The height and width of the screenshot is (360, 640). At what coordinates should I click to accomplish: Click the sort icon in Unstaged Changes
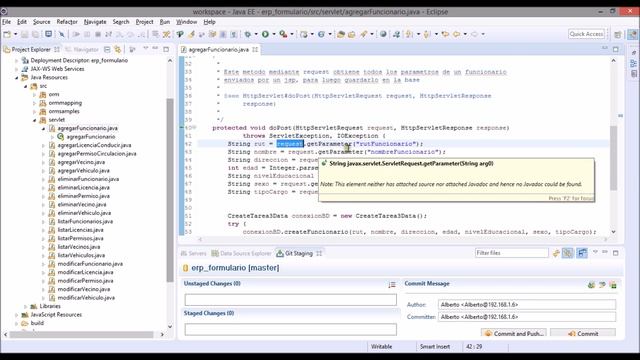tap(392, 284)
